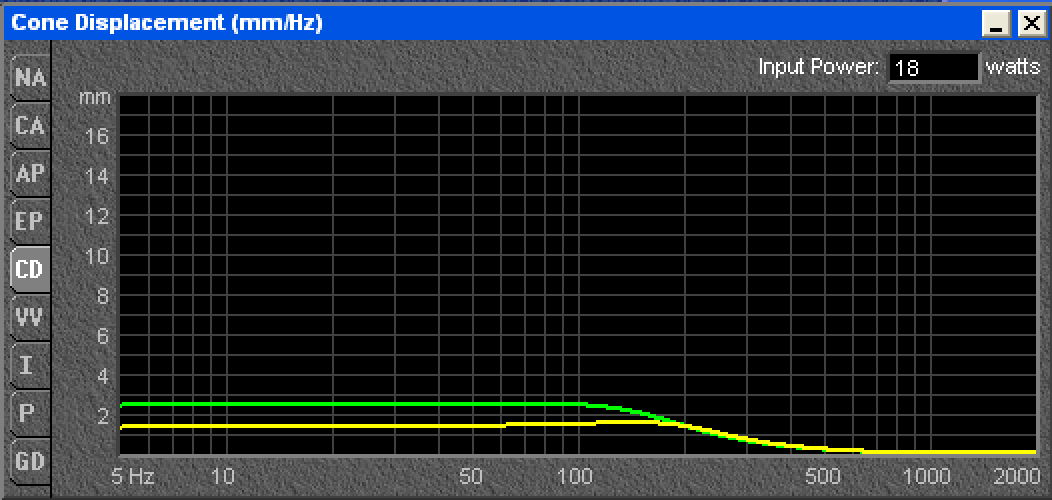1052x500 pixels.
Task: Click the 'Input Power:' label
Action: (819, 67)
